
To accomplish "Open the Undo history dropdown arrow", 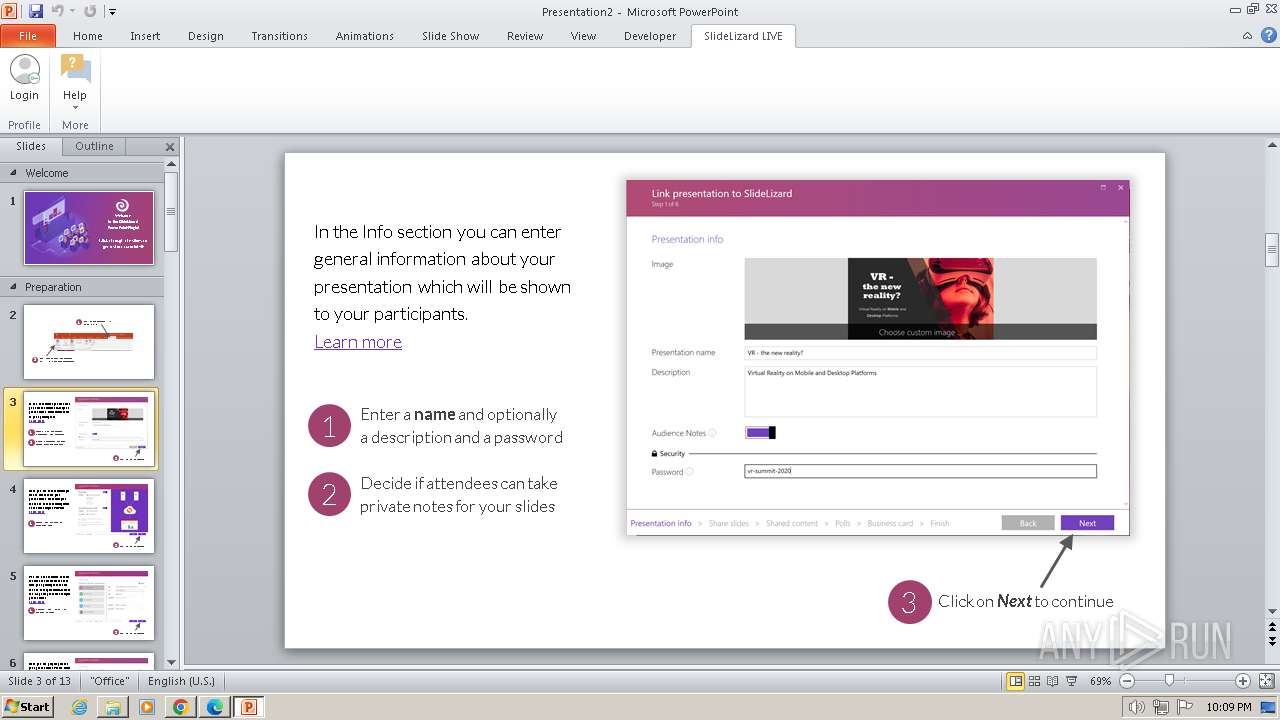I will click(x=72, y=11).
